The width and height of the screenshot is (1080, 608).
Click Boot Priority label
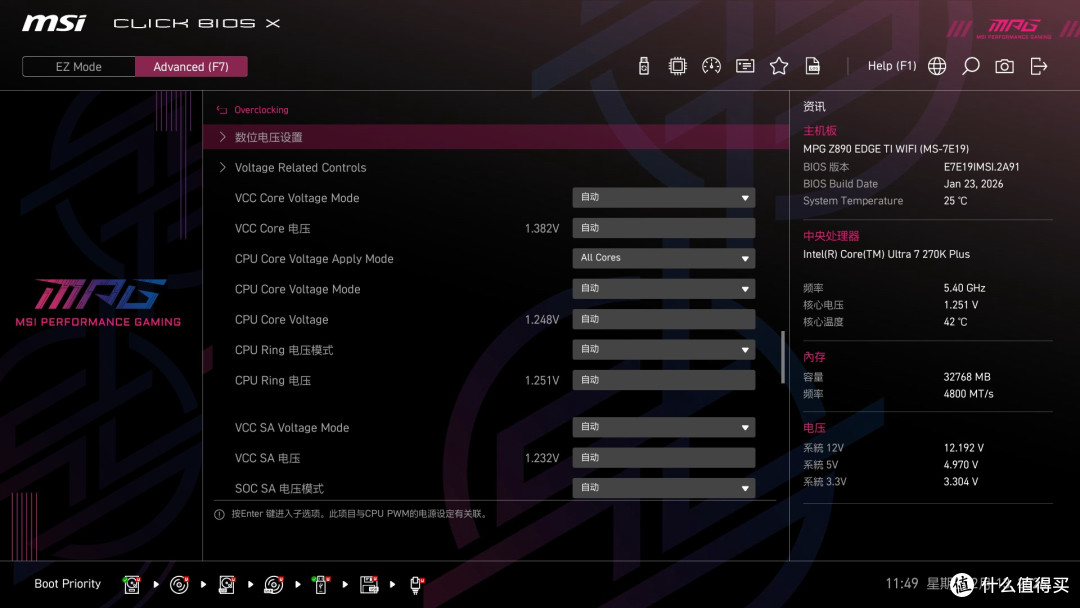coord(68,584)
